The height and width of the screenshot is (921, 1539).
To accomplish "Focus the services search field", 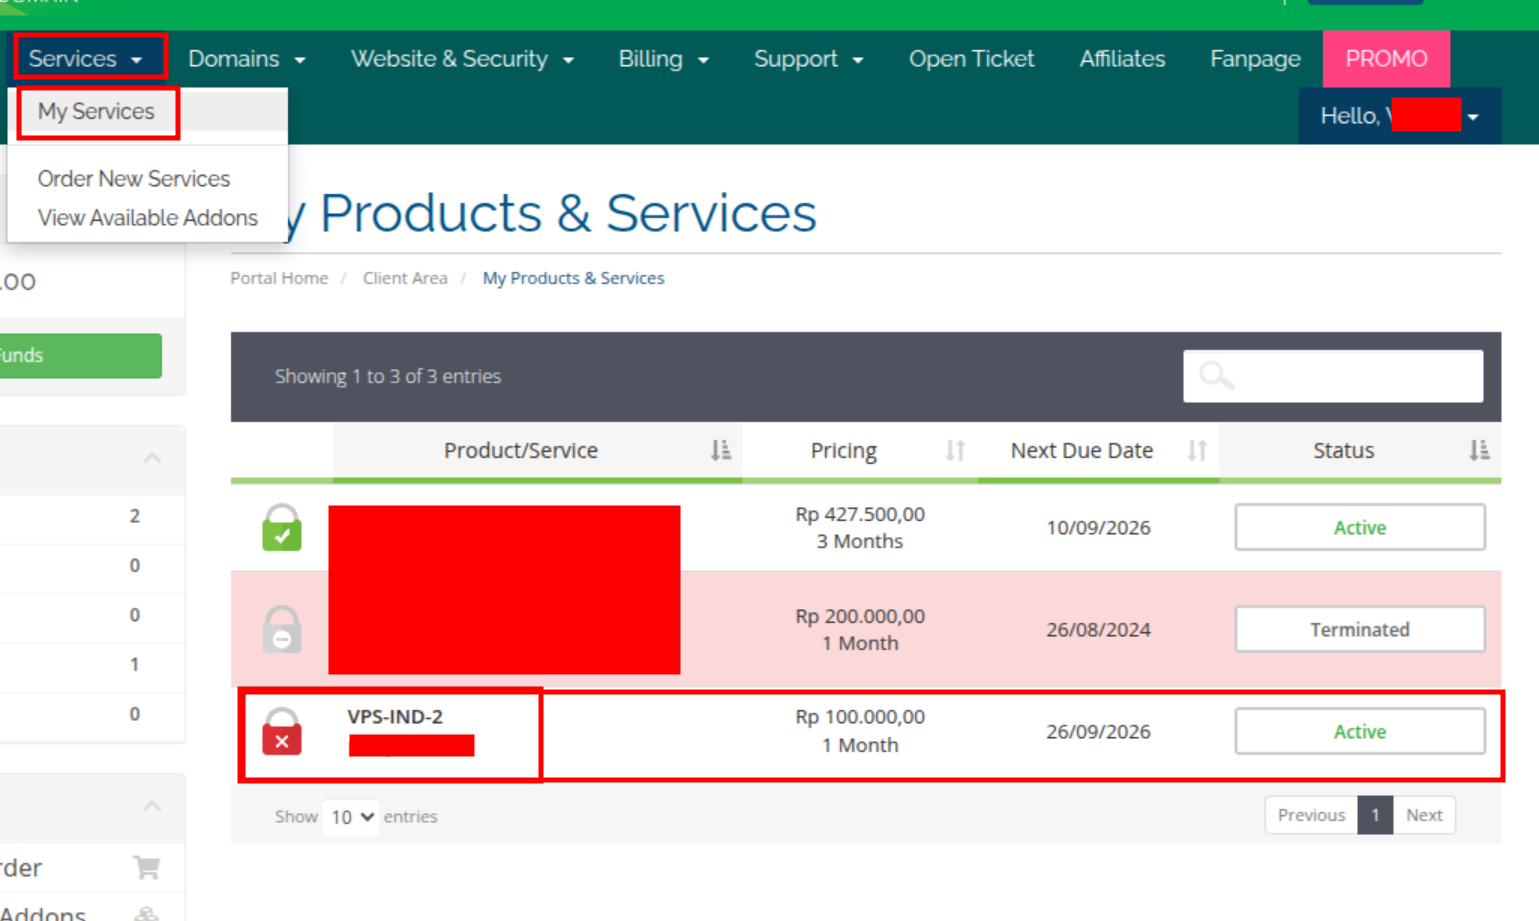I will [1332, 376].
